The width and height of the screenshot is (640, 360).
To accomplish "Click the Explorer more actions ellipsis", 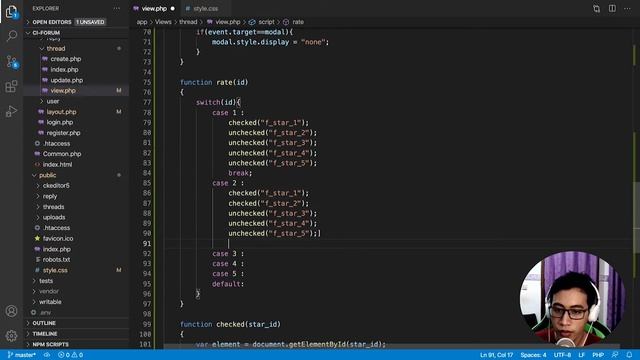I will point(117,9).
